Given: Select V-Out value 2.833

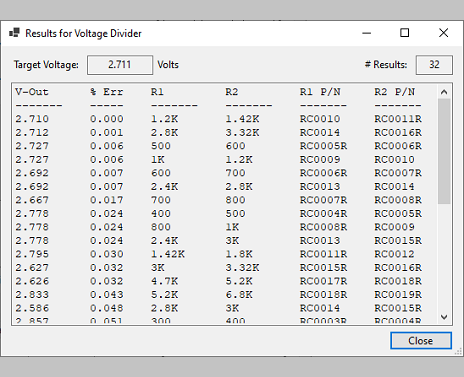Looking at the screenshot, I should (32, 295).
